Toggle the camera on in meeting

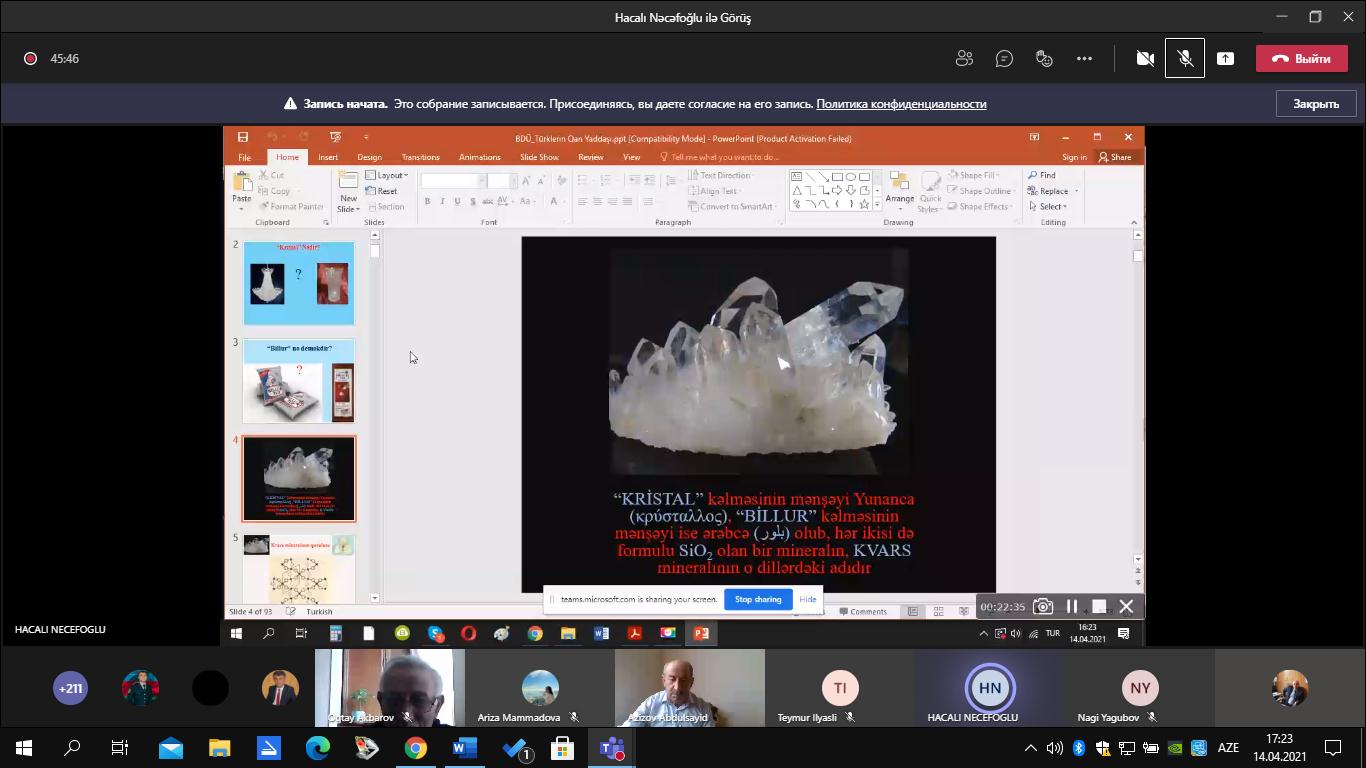click(1145, 59)
